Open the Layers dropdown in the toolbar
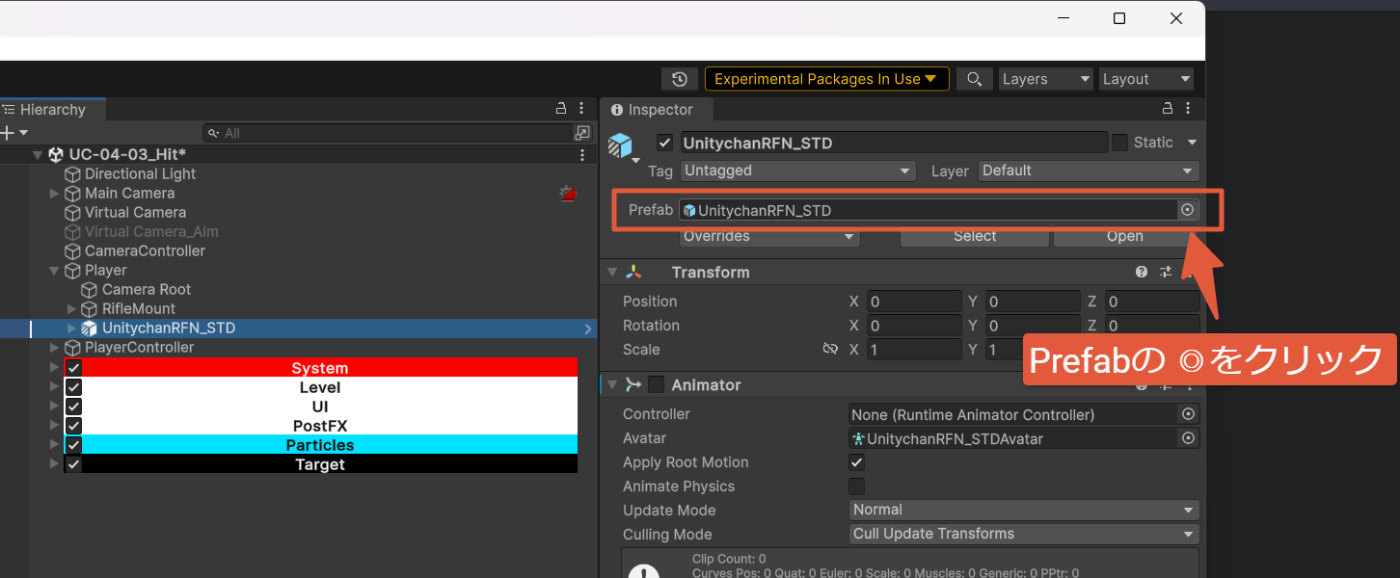 pos(1046,79)
